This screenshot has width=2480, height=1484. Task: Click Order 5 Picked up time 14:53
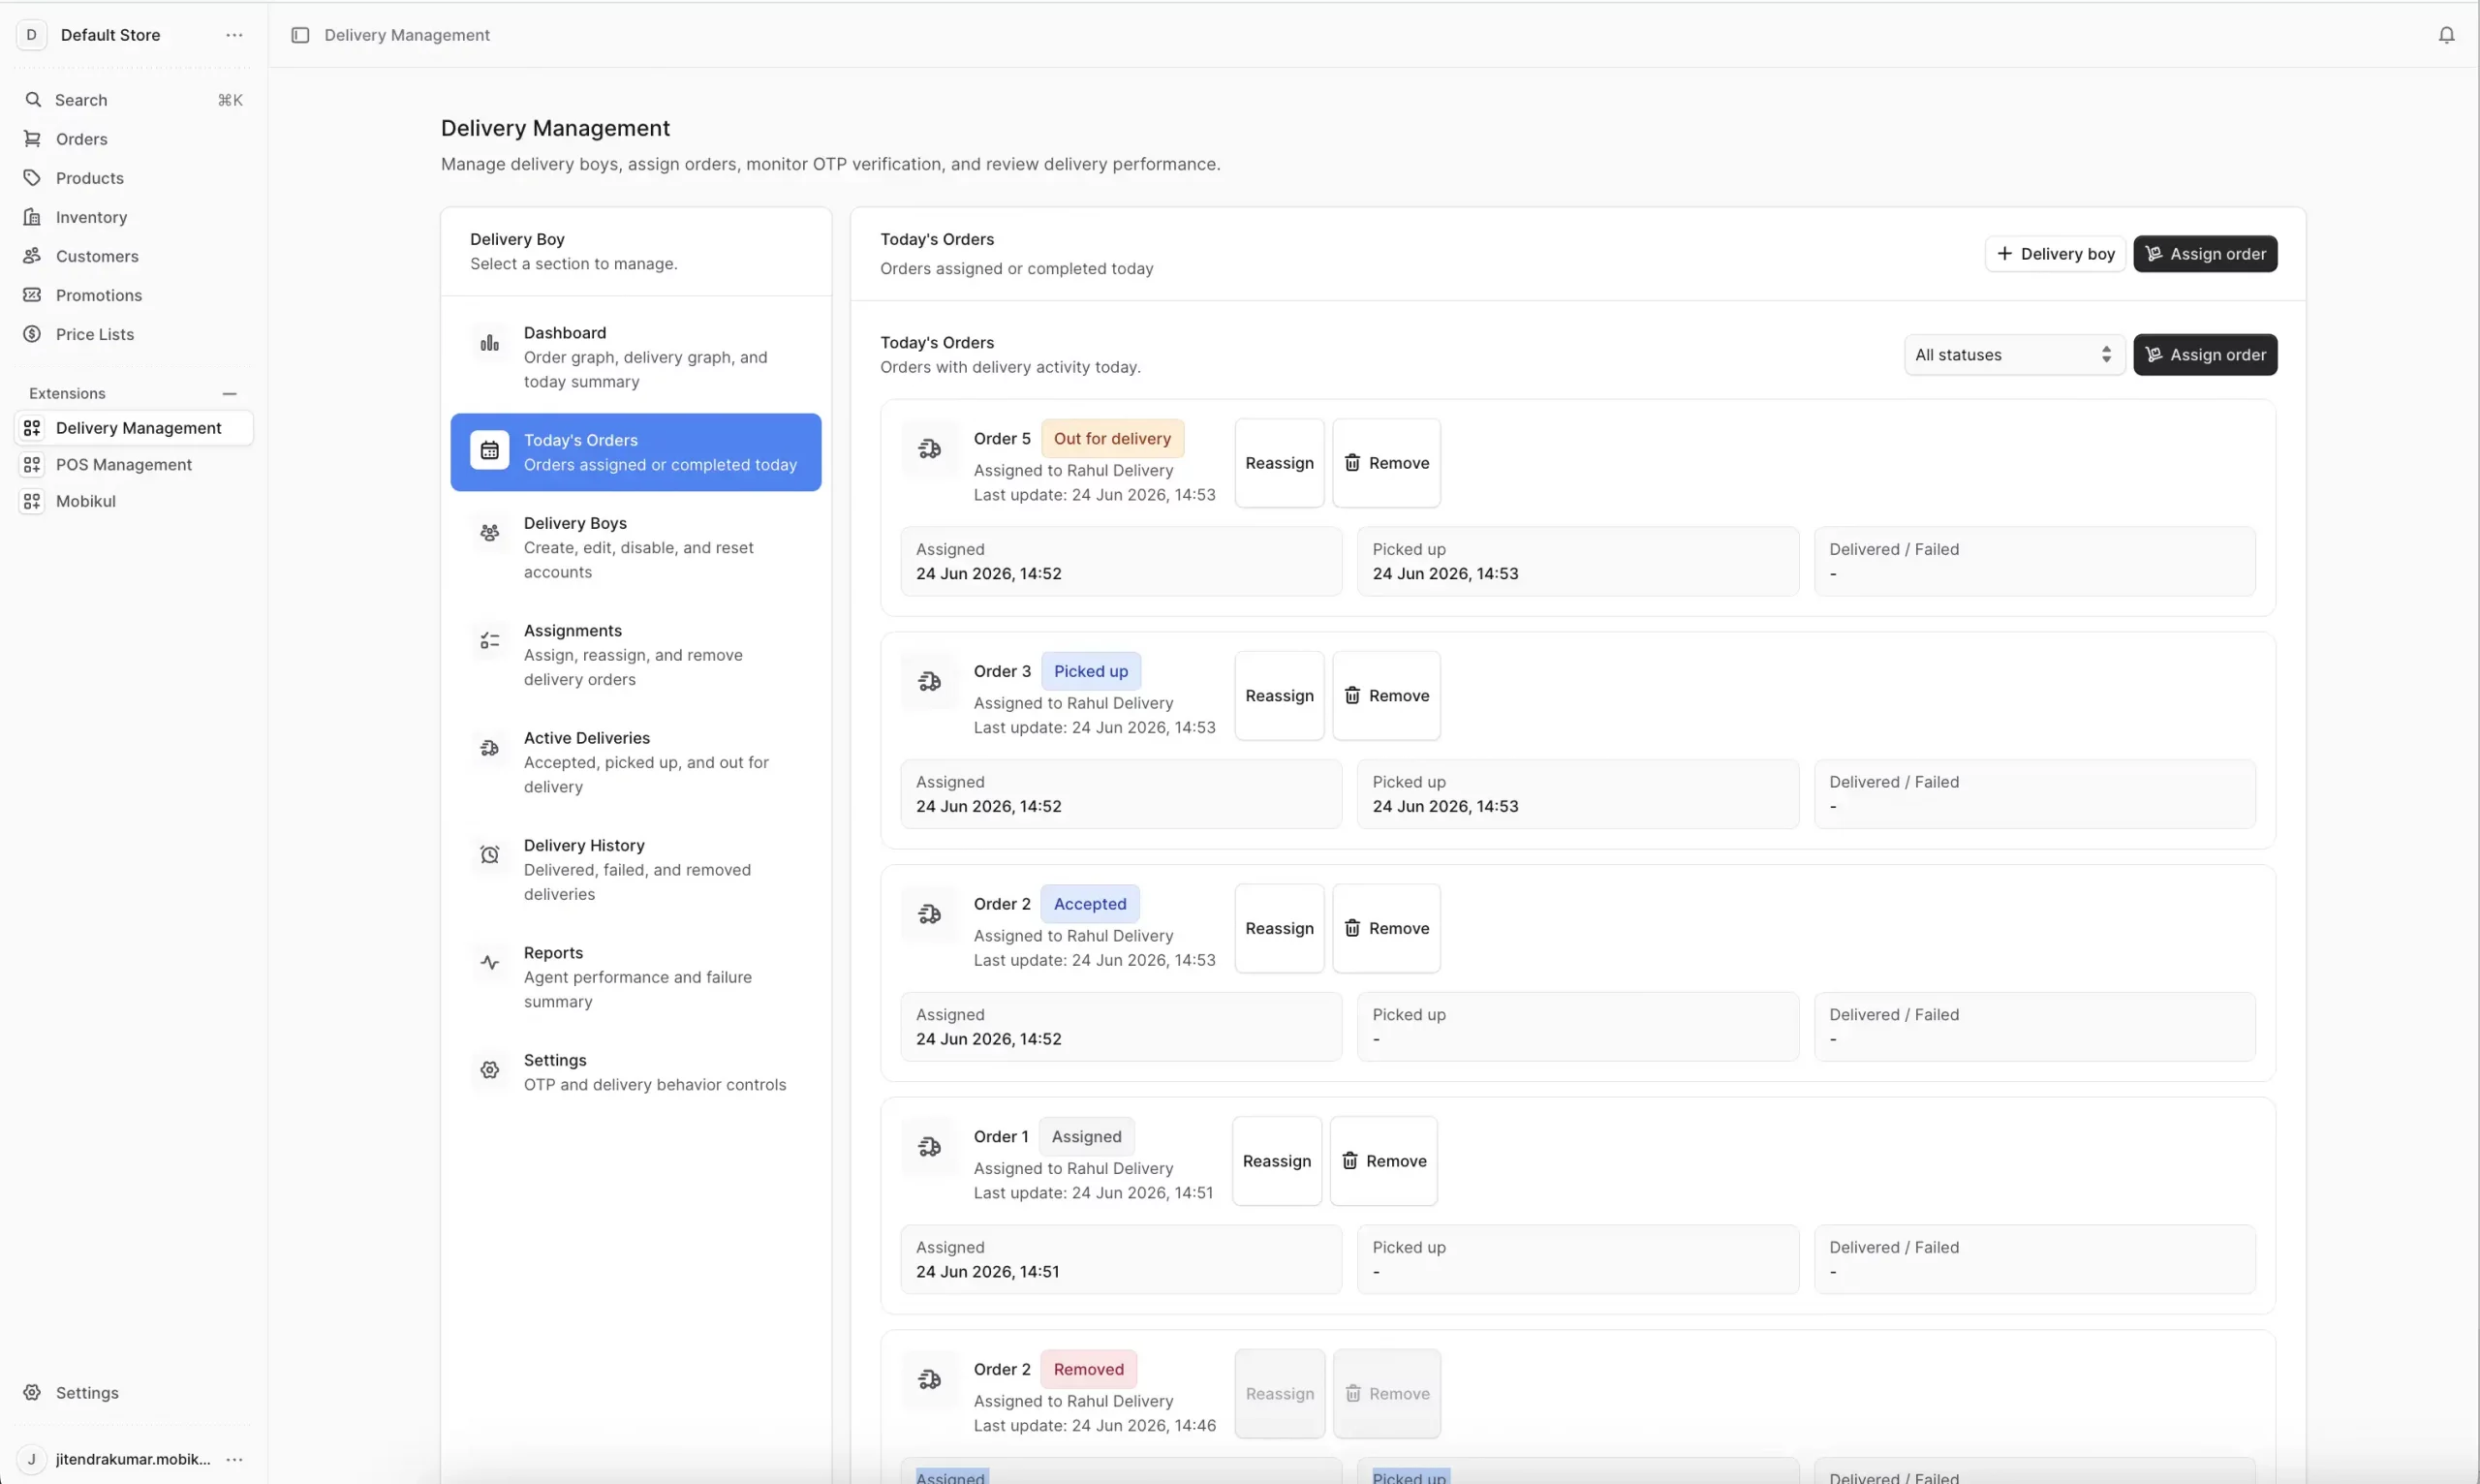1445,574
